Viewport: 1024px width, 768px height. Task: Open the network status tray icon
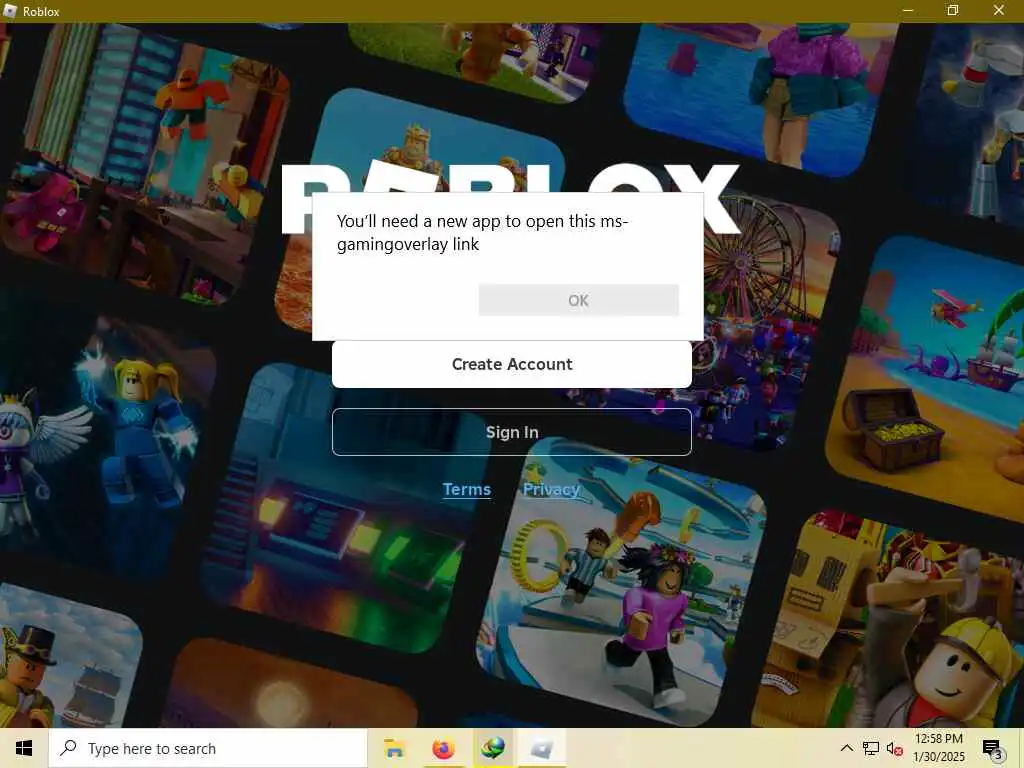point(871,748)
